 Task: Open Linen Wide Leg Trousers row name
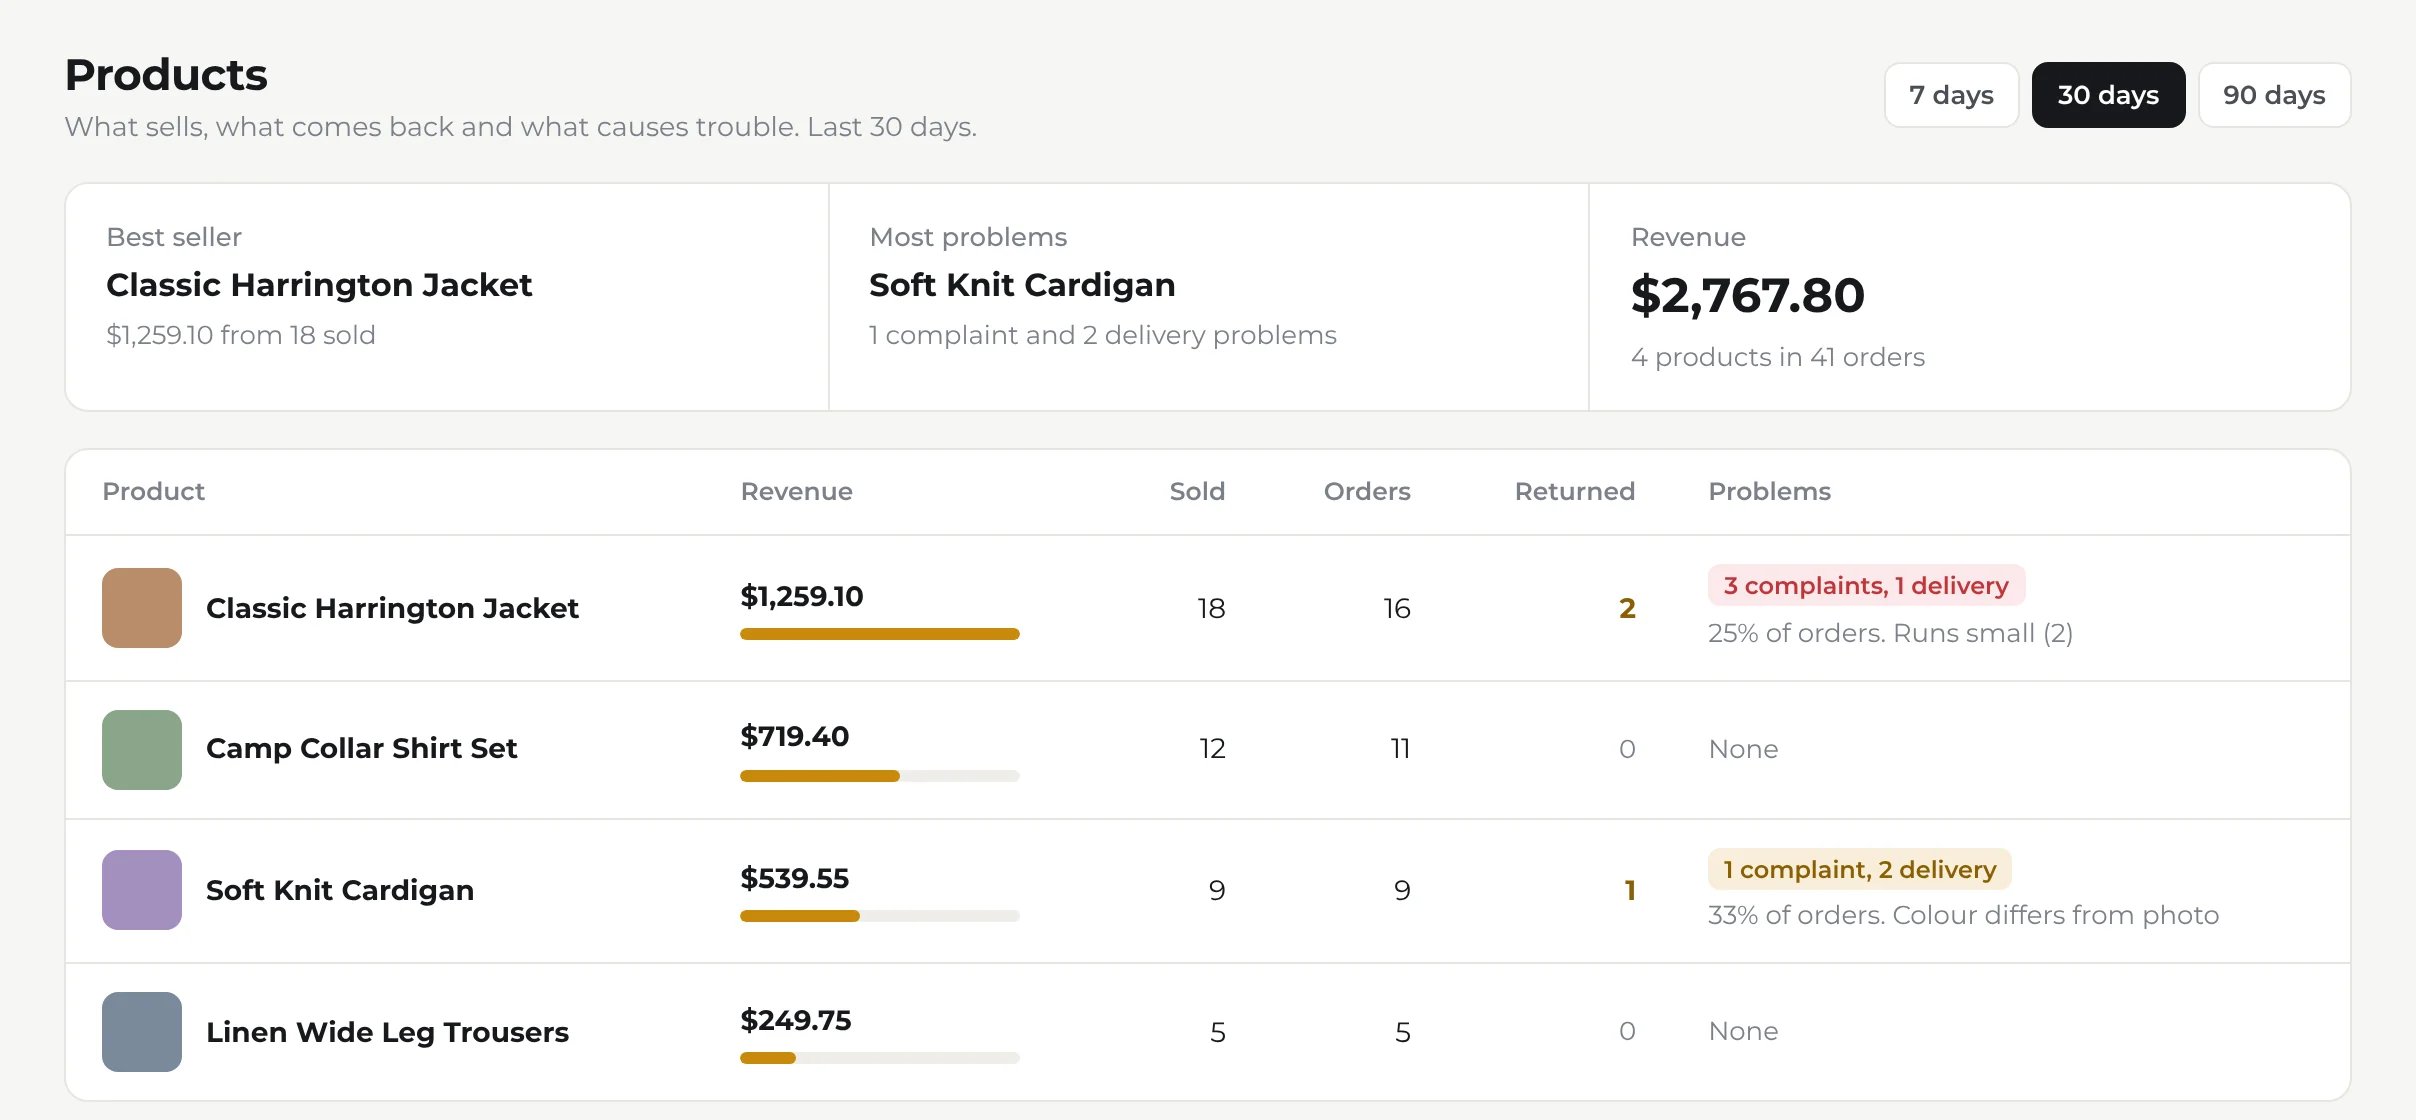point(387,1032)
